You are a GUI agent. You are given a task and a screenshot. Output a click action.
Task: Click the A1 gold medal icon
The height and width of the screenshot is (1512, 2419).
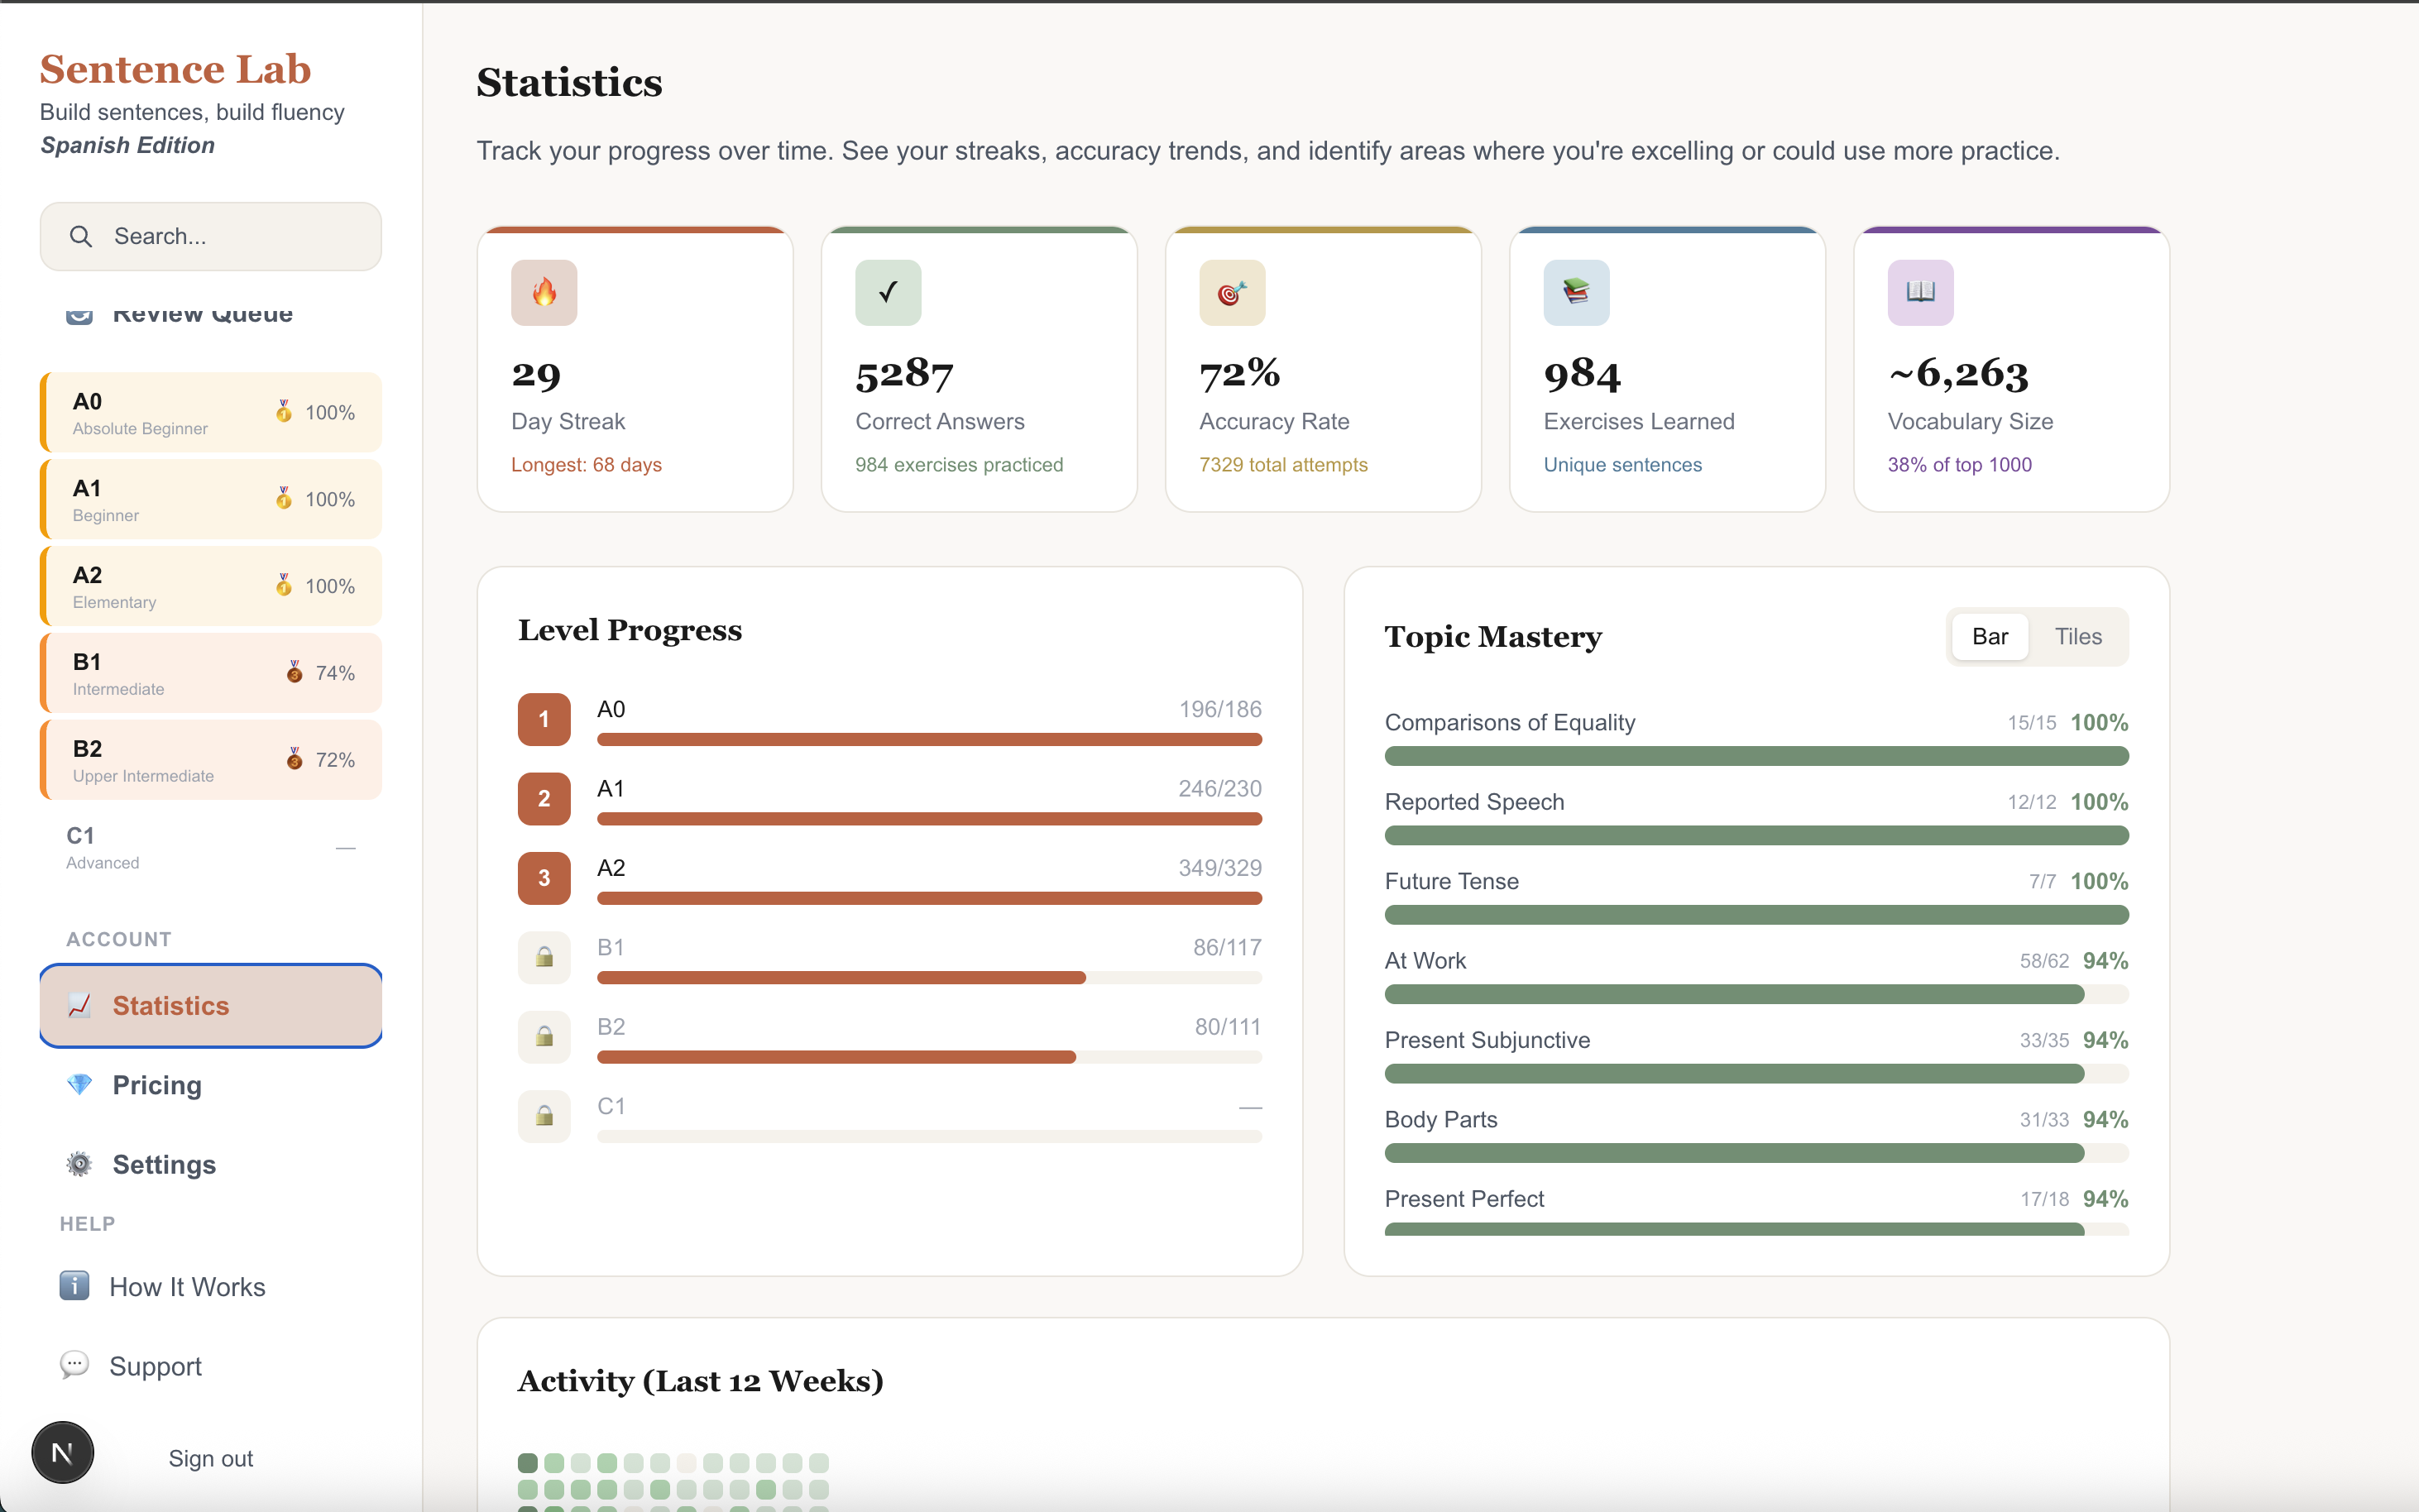pyautogui.click(x=284, y=499)
